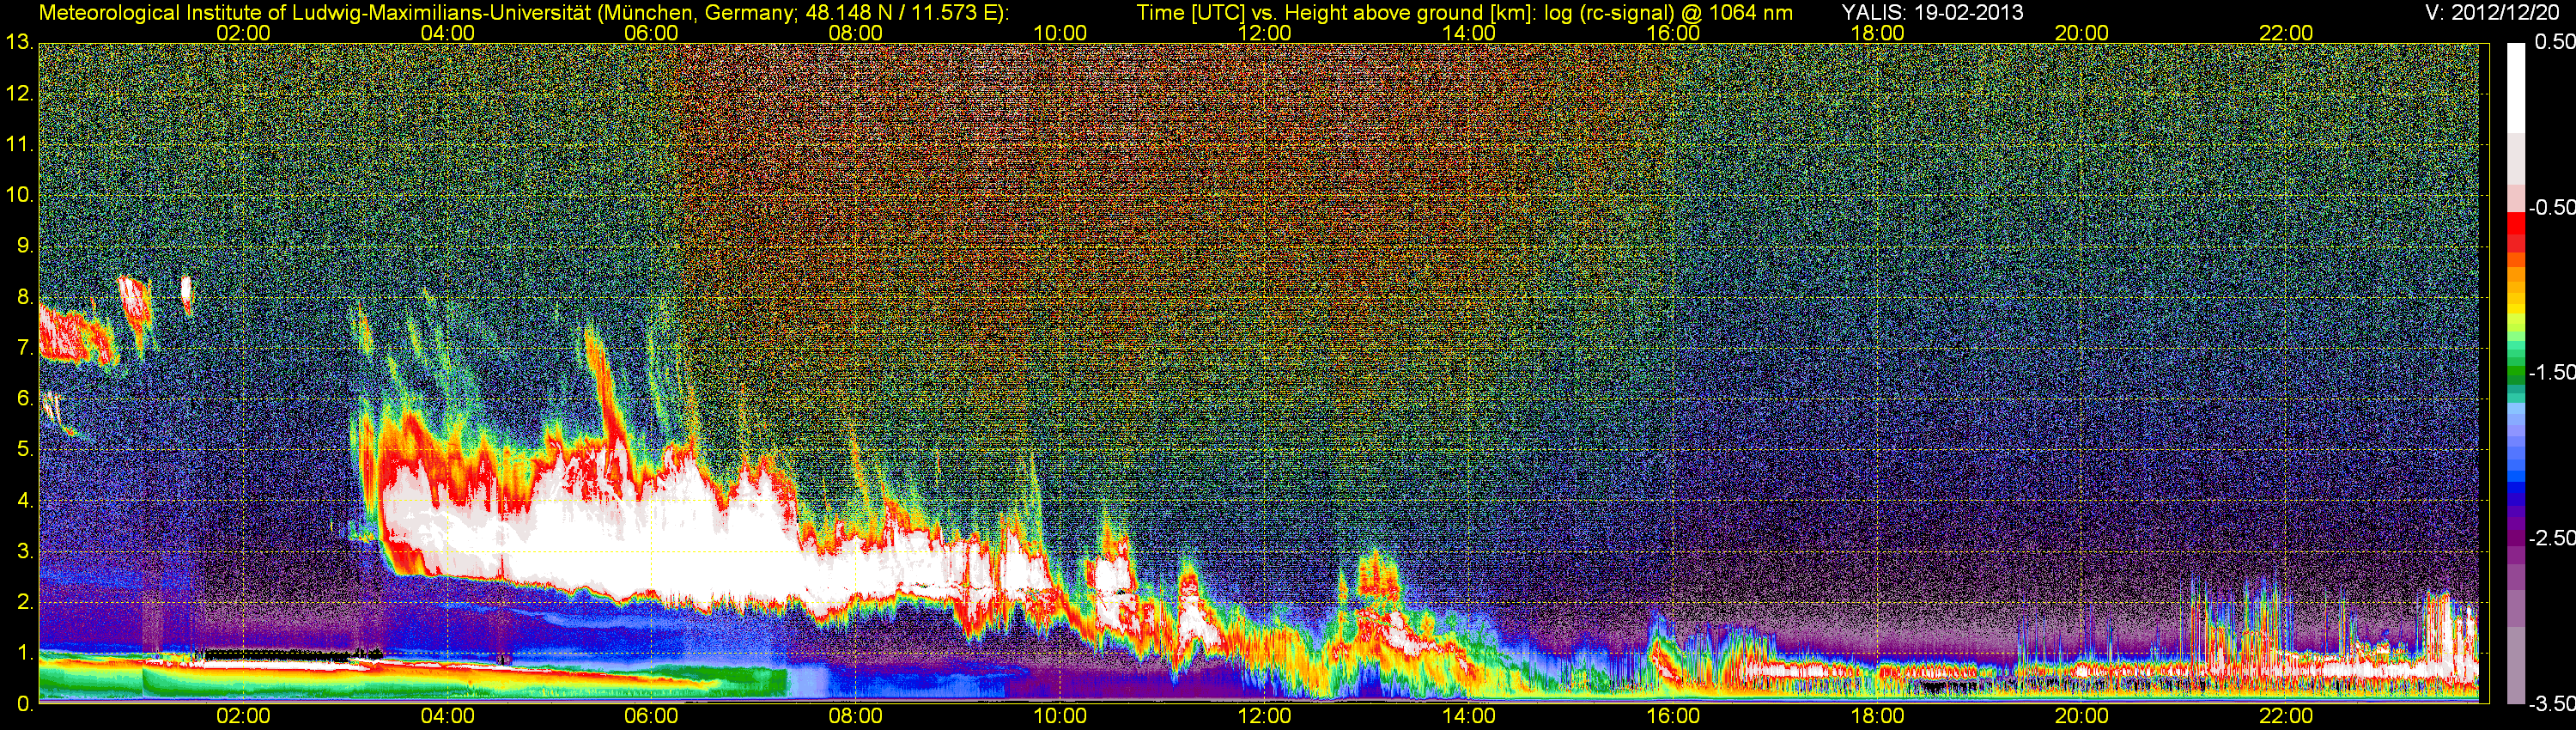Click the 06:00 label on the top time axis
This screenshot has width=2576, height=730.
click(x=651, y=33)
